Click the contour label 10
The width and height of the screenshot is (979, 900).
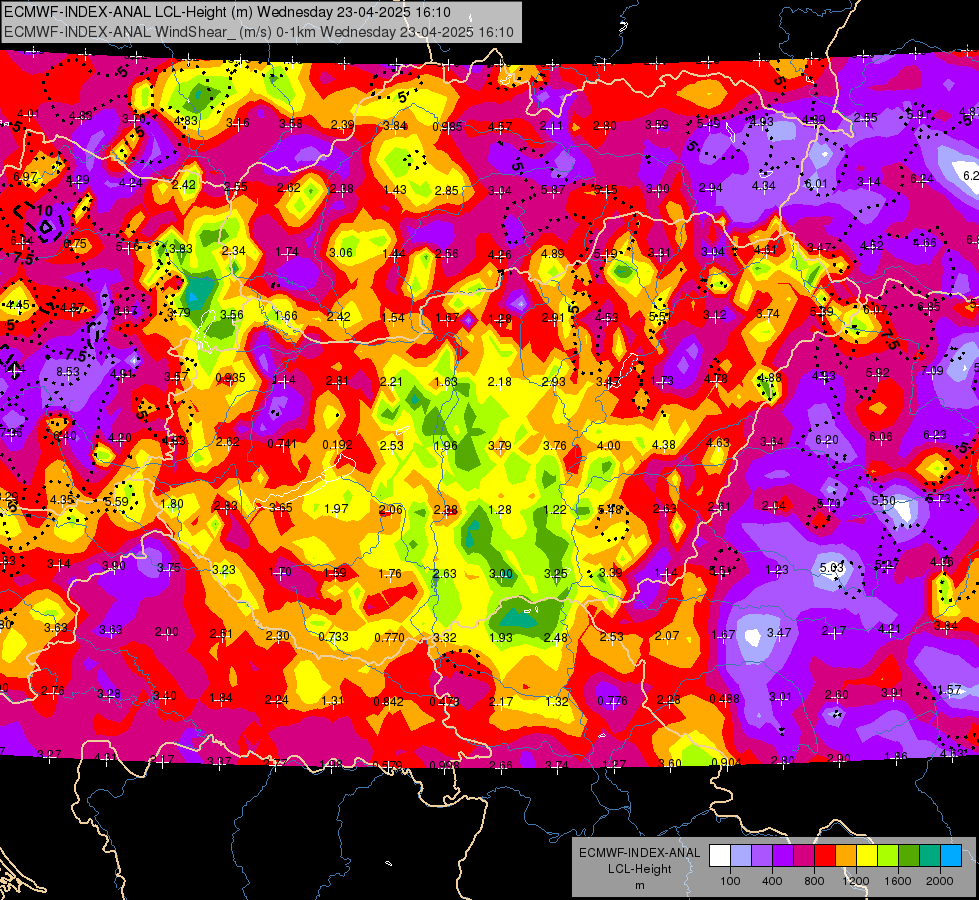click(x=44, y=210)
